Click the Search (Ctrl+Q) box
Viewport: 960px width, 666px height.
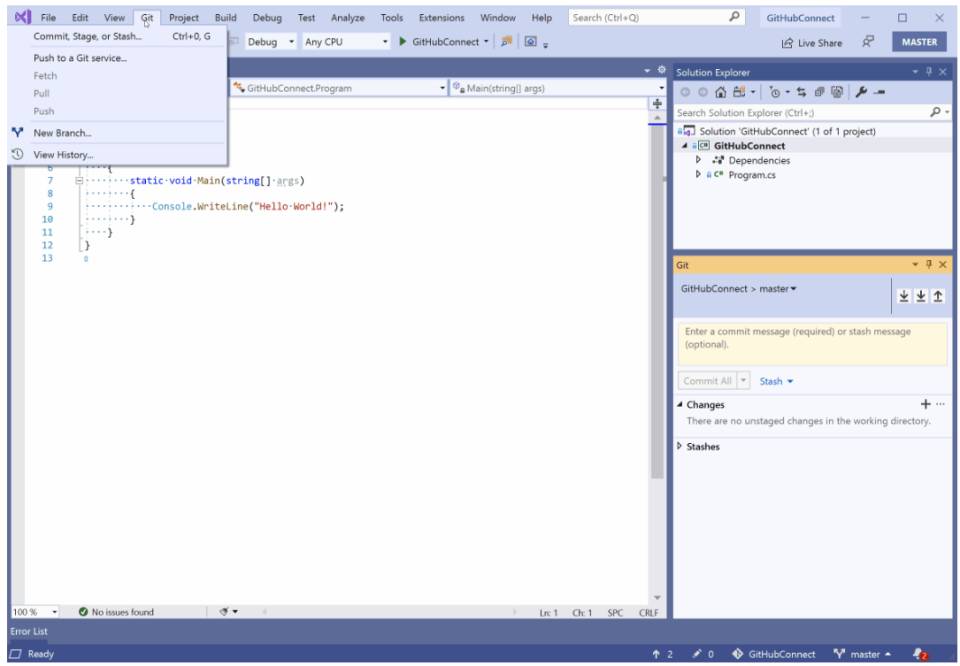656,18
